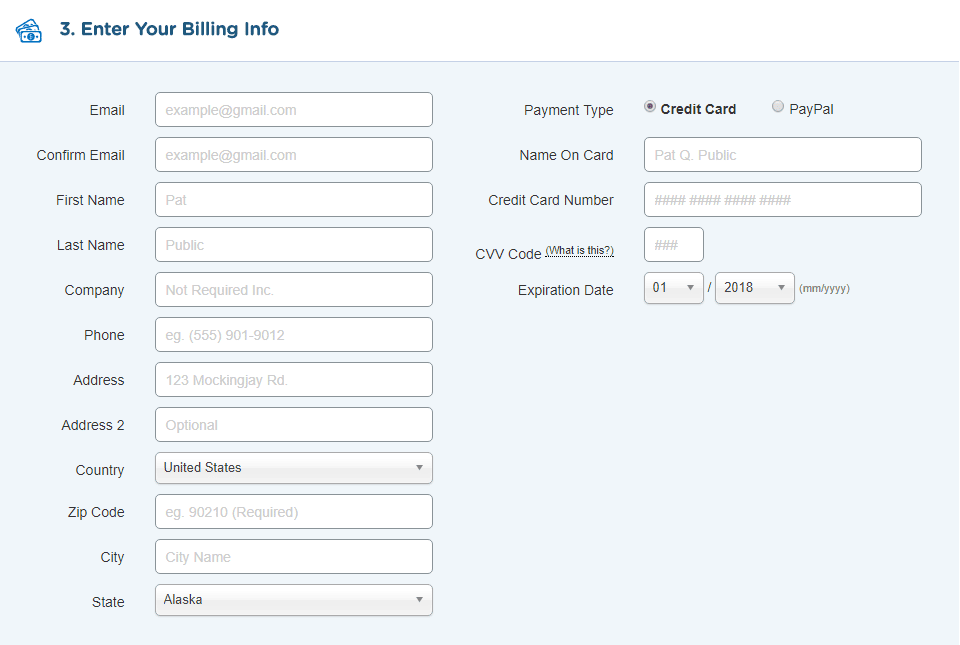960x645 pixels.
Task: Click the optional Address 2 field
Action: (293, 424)
